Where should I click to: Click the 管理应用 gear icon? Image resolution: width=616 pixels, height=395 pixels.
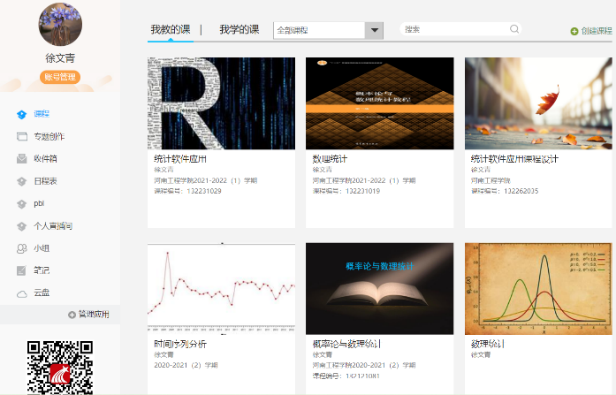click(x=72, y=315)
